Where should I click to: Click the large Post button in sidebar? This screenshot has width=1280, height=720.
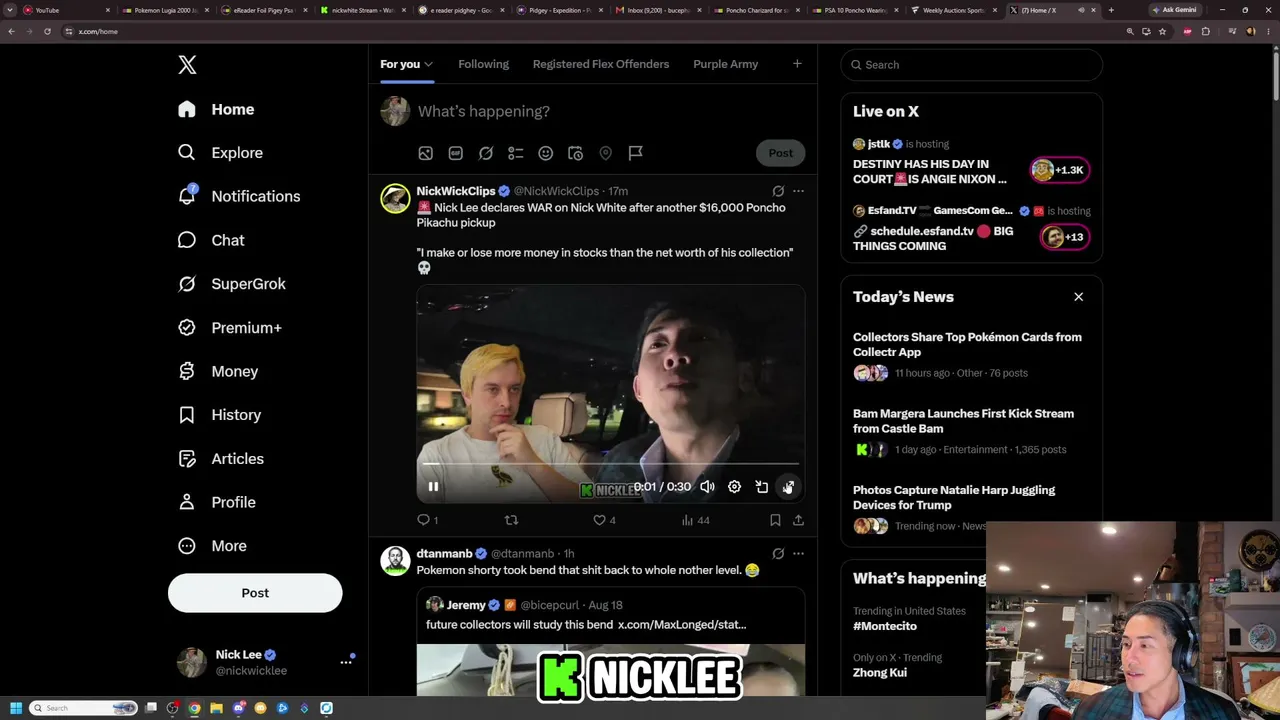(x=255, y=593)
